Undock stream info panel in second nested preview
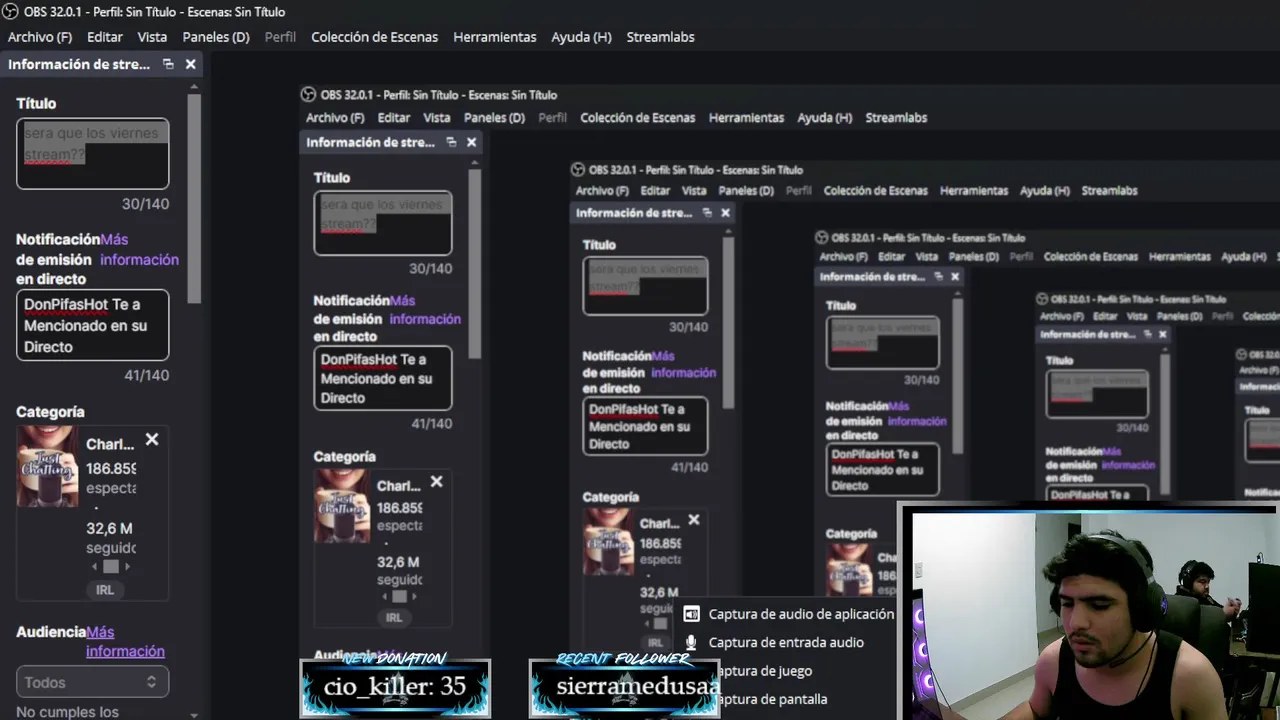 [707, 213]
